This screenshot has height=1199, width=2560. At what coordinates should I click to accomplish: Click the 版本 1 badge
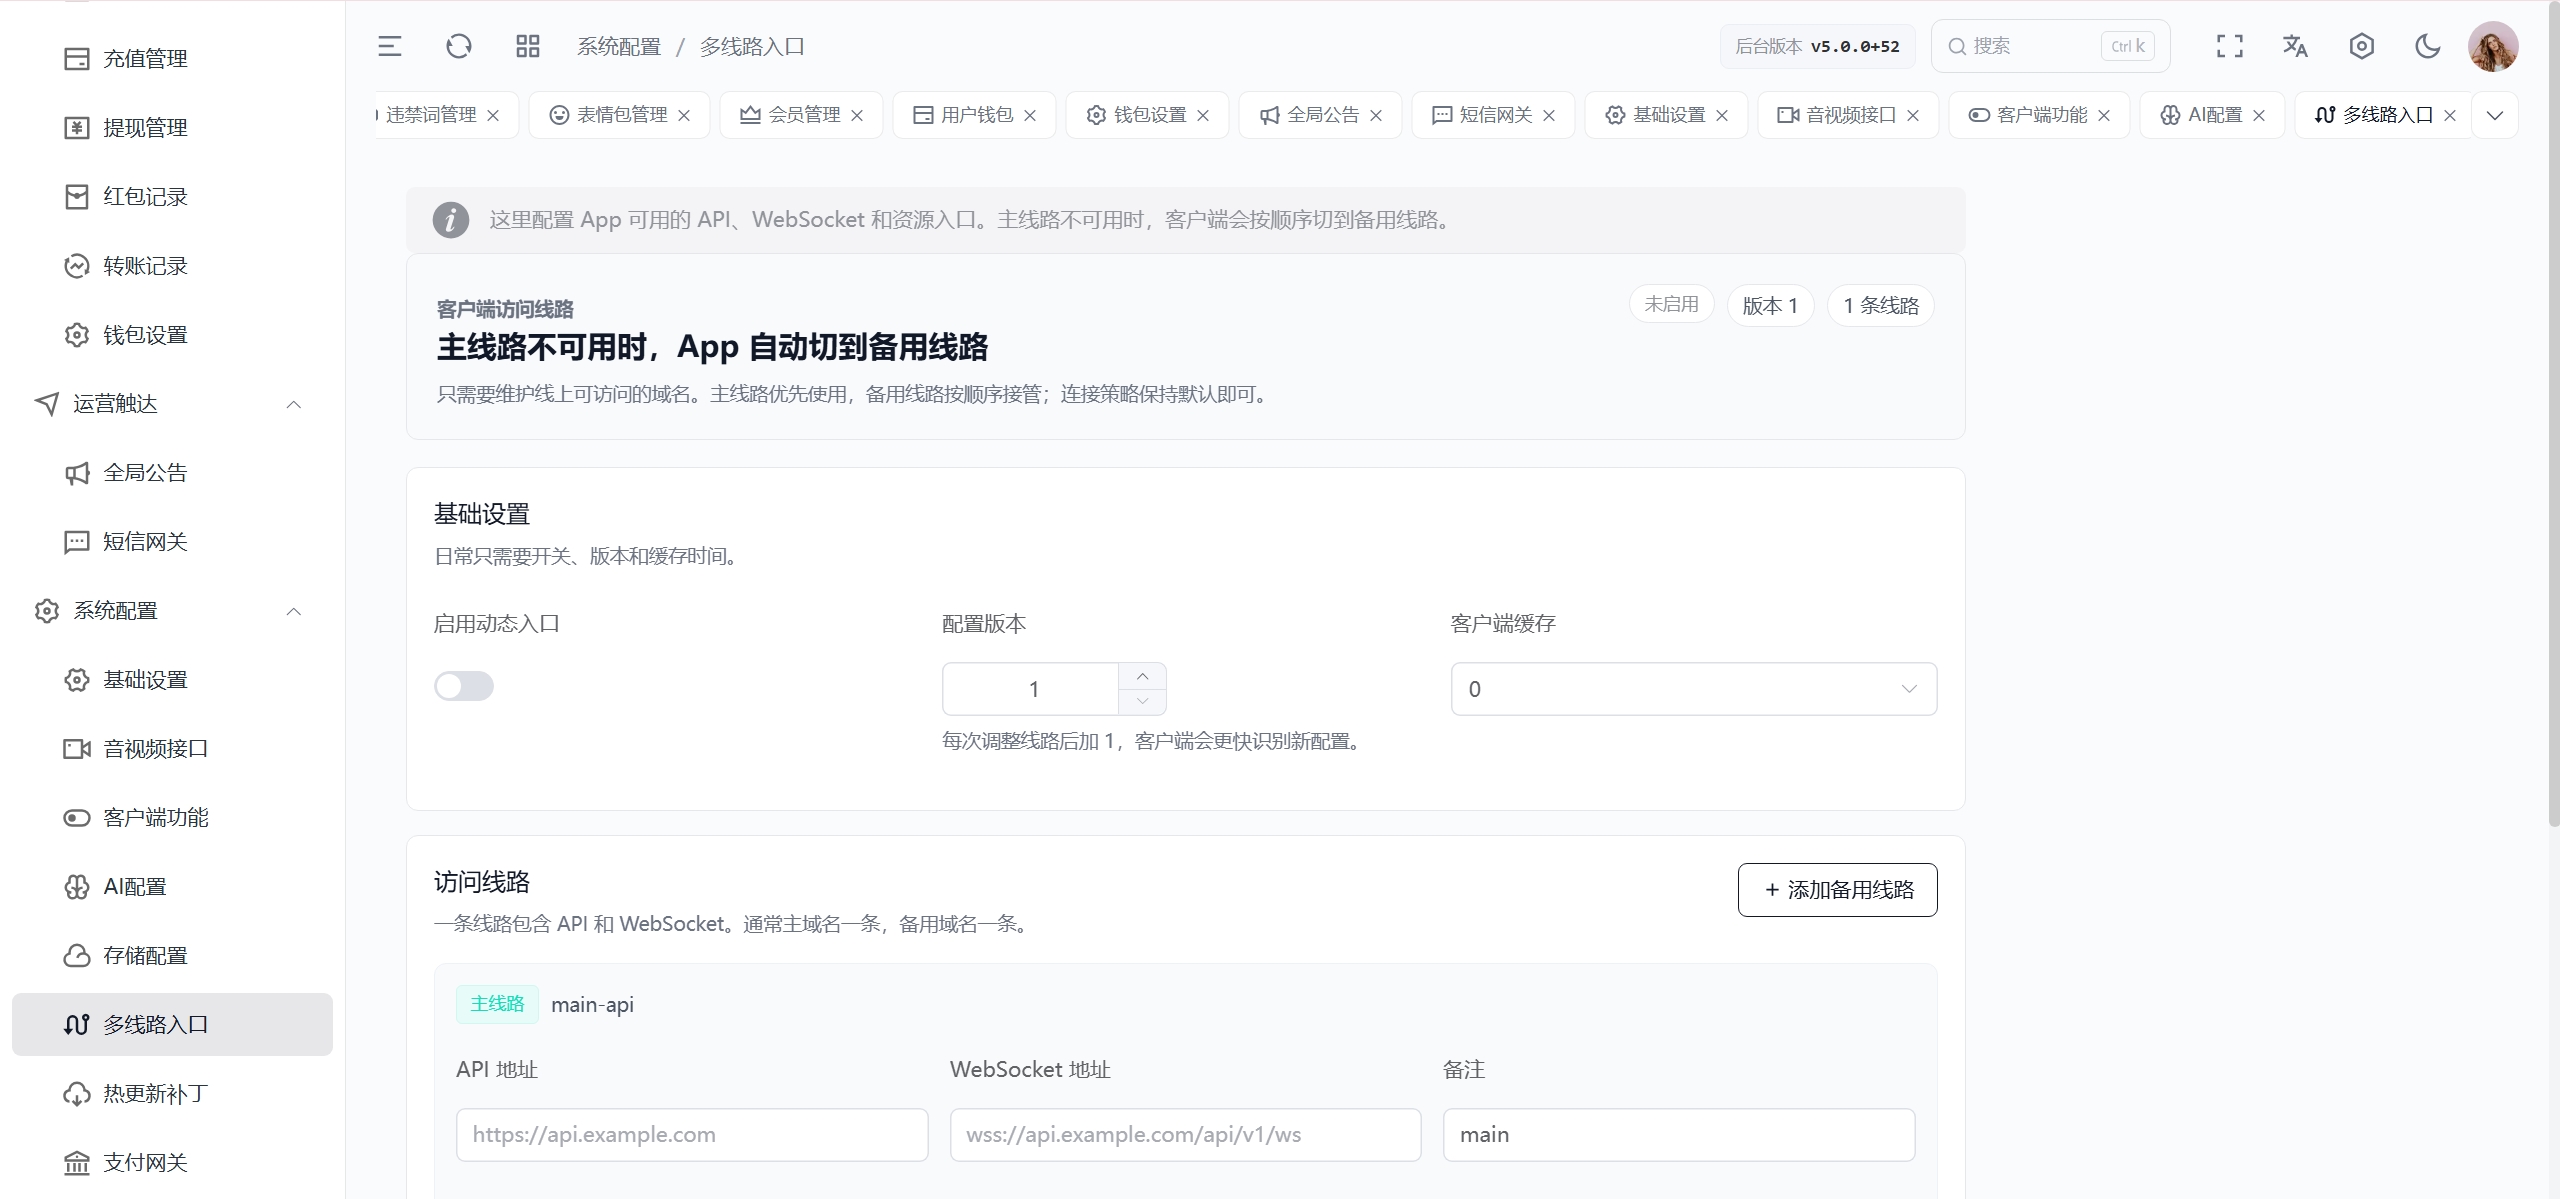click(1770, 305)
